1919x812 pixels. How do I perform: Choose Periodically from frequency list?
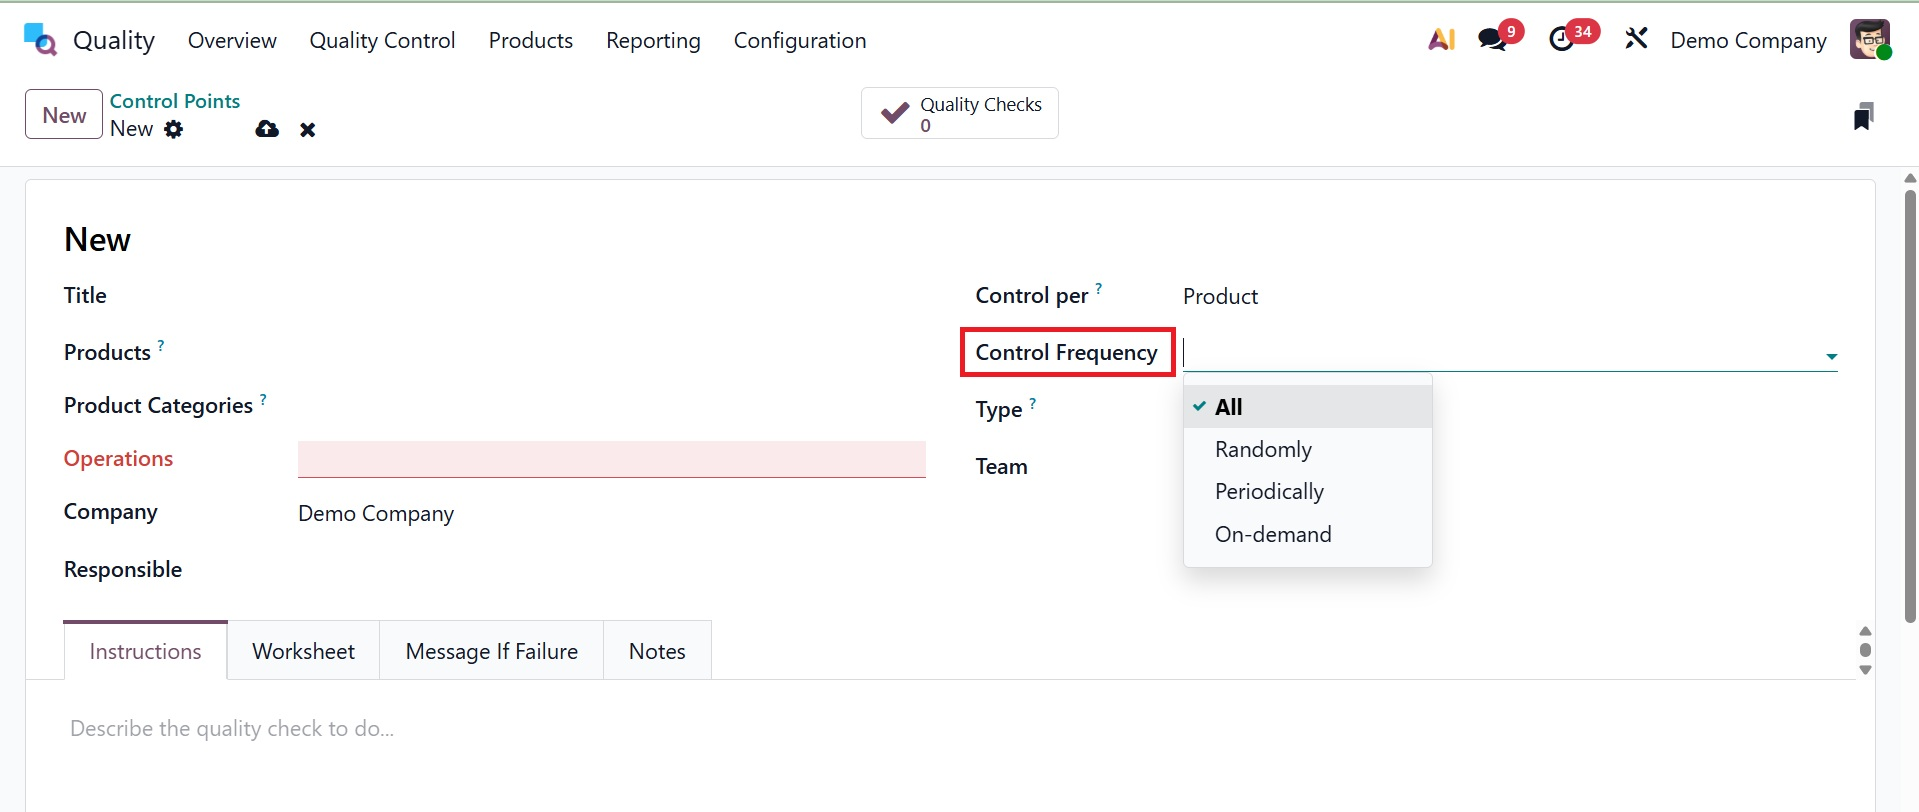click(x=1269, y=492)
